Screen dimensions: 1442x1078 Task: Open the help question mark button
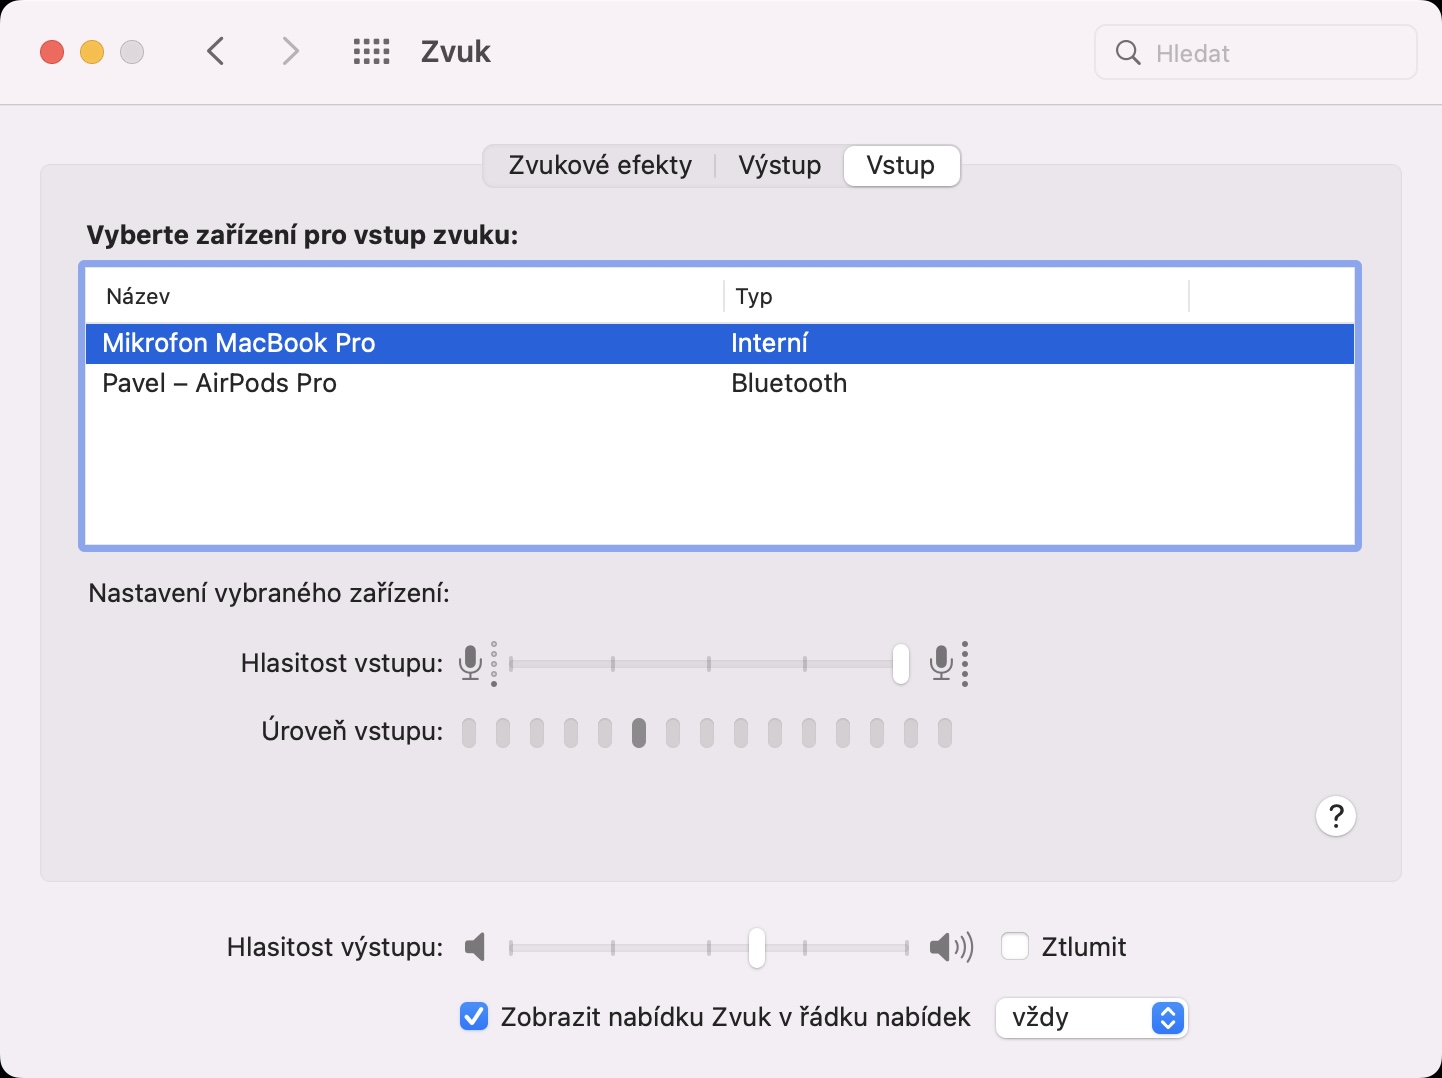[x=1335, y=816]
